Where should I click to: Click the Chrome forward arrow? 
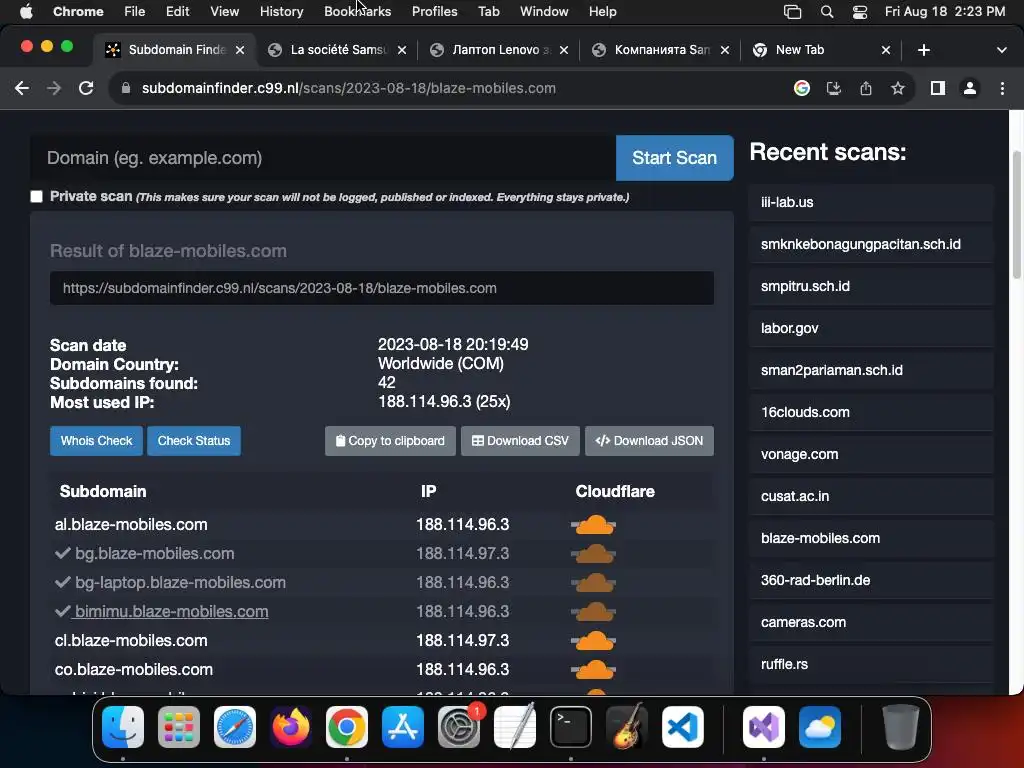pyautogui.click(x=54, y=88)
